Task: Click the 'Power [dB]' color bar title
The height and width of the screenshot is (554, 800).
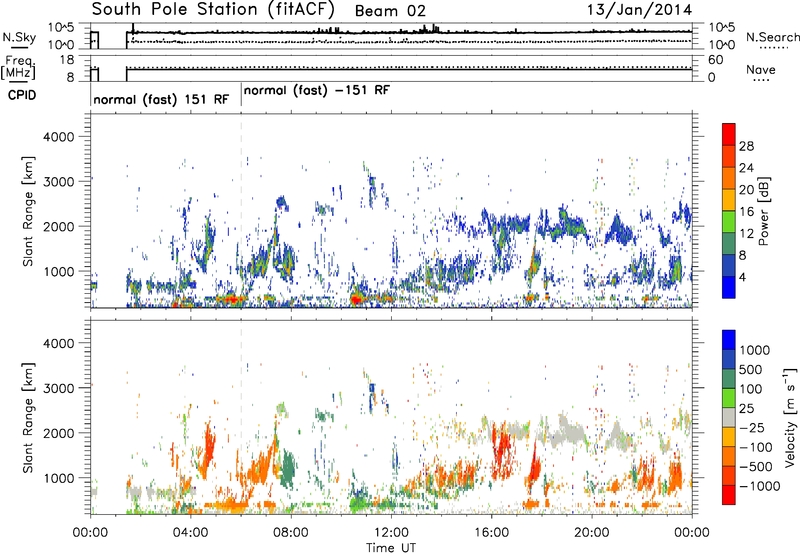Action: point(763,212)
